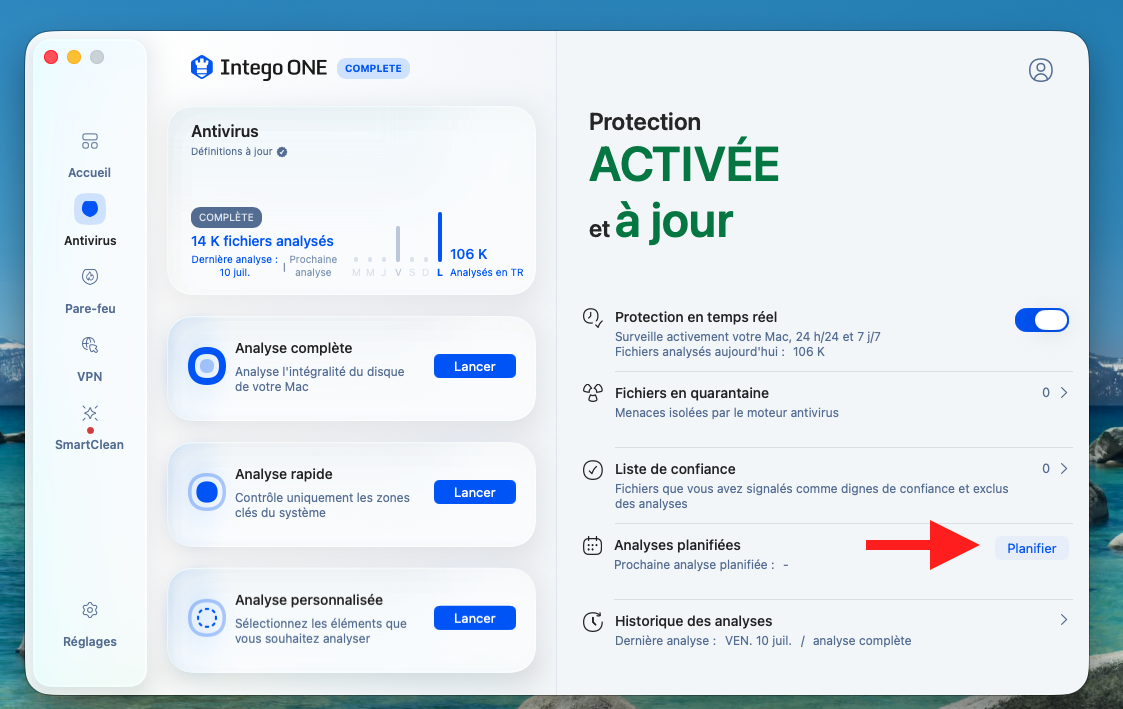This screenshot has height=709, width=1123.
Task: Click "Analyses planifiées" title
Action: pyautogui.click(x=677, y=545)
